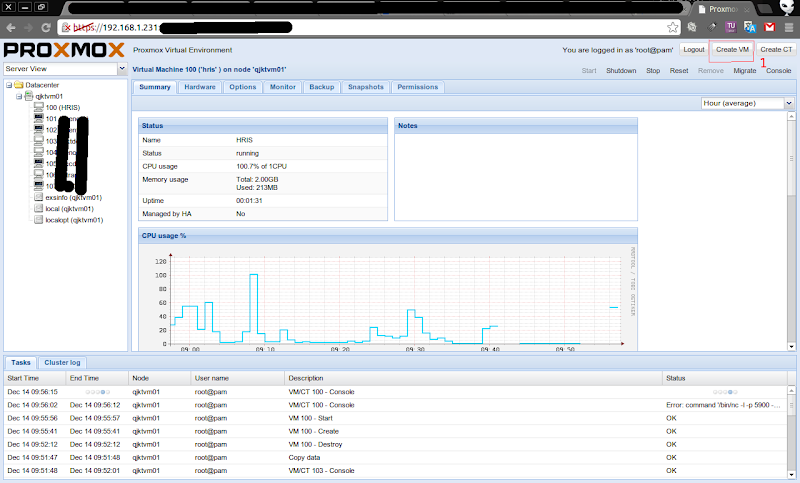This screenshot has height=483, width=800.
Task: Click the insecure HTTPS lock warning icon
Action: pos(66,28)
